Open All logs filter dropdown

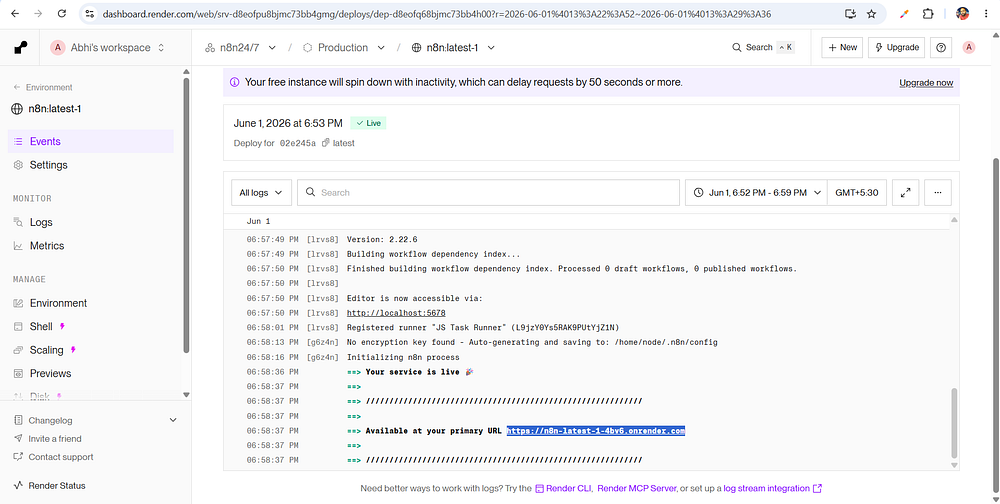261,192
